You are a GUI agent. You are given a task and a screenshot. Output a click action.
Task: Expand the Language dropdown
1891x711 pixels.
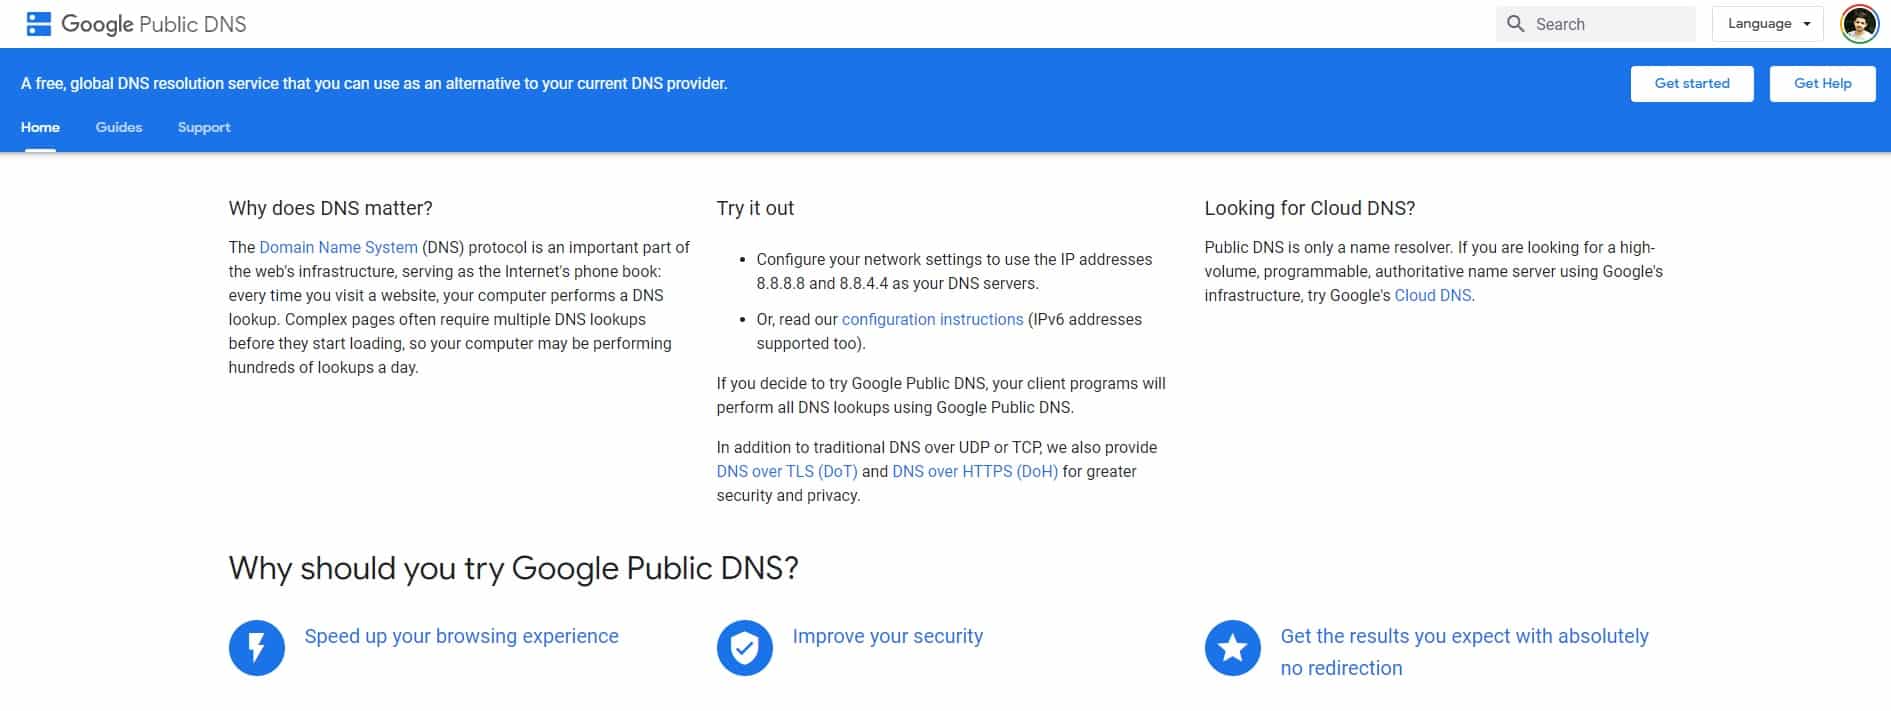click(x=1768, y=24)
